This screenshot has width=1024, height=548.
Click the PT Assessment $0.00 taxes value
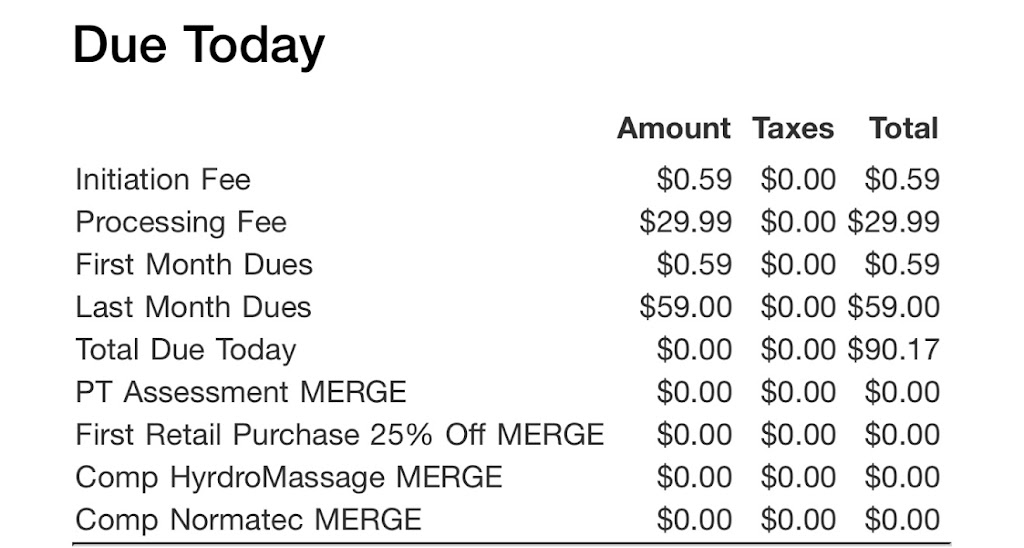tap(798, 392)
